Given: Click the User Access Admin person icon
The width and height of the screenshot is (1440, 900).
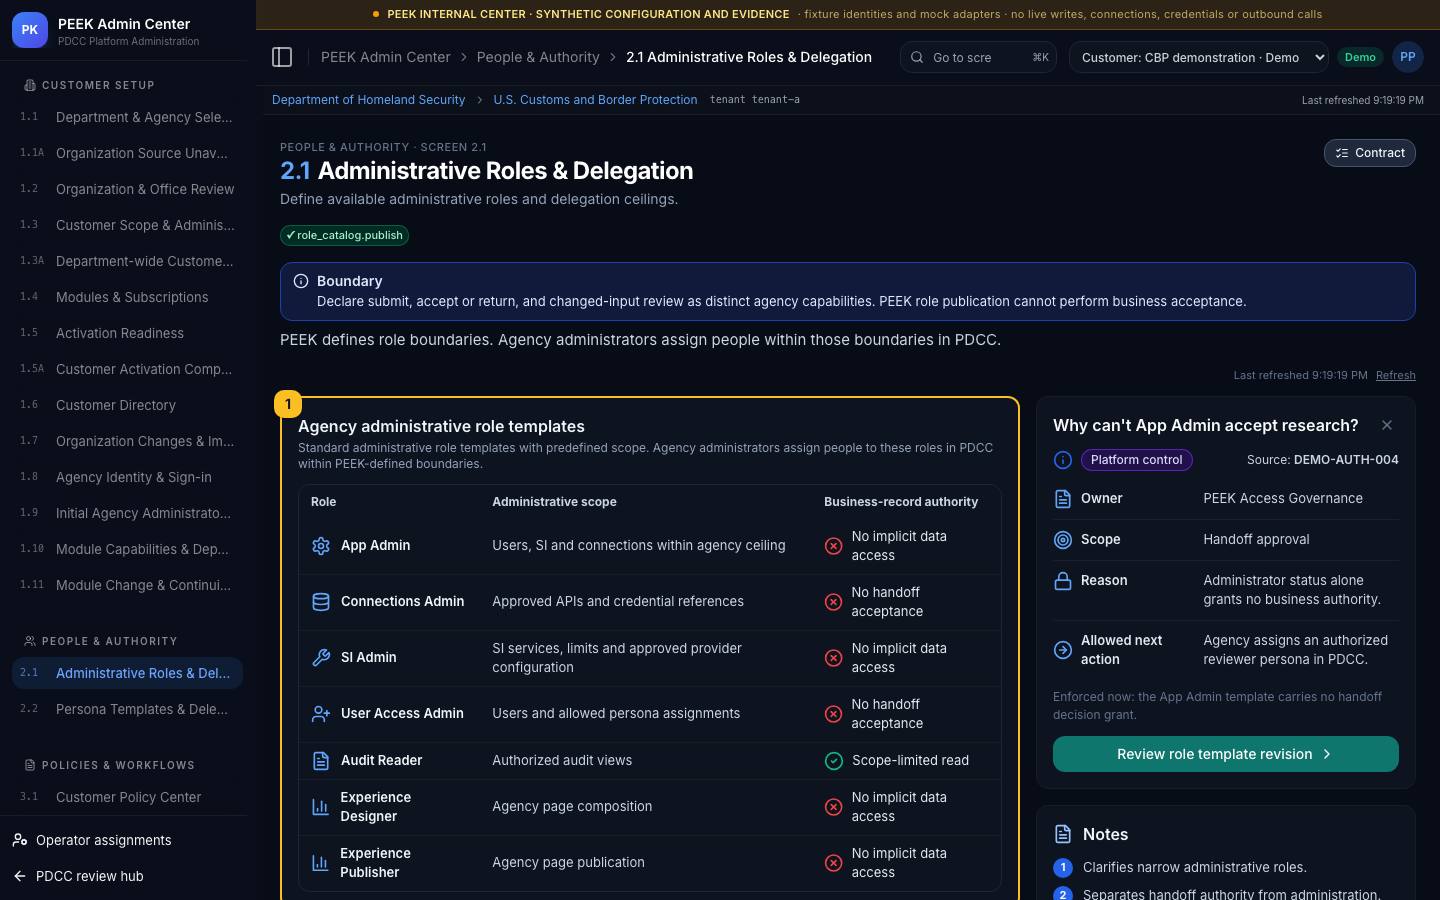Looking at the screenshot, I should pos(321,714).
